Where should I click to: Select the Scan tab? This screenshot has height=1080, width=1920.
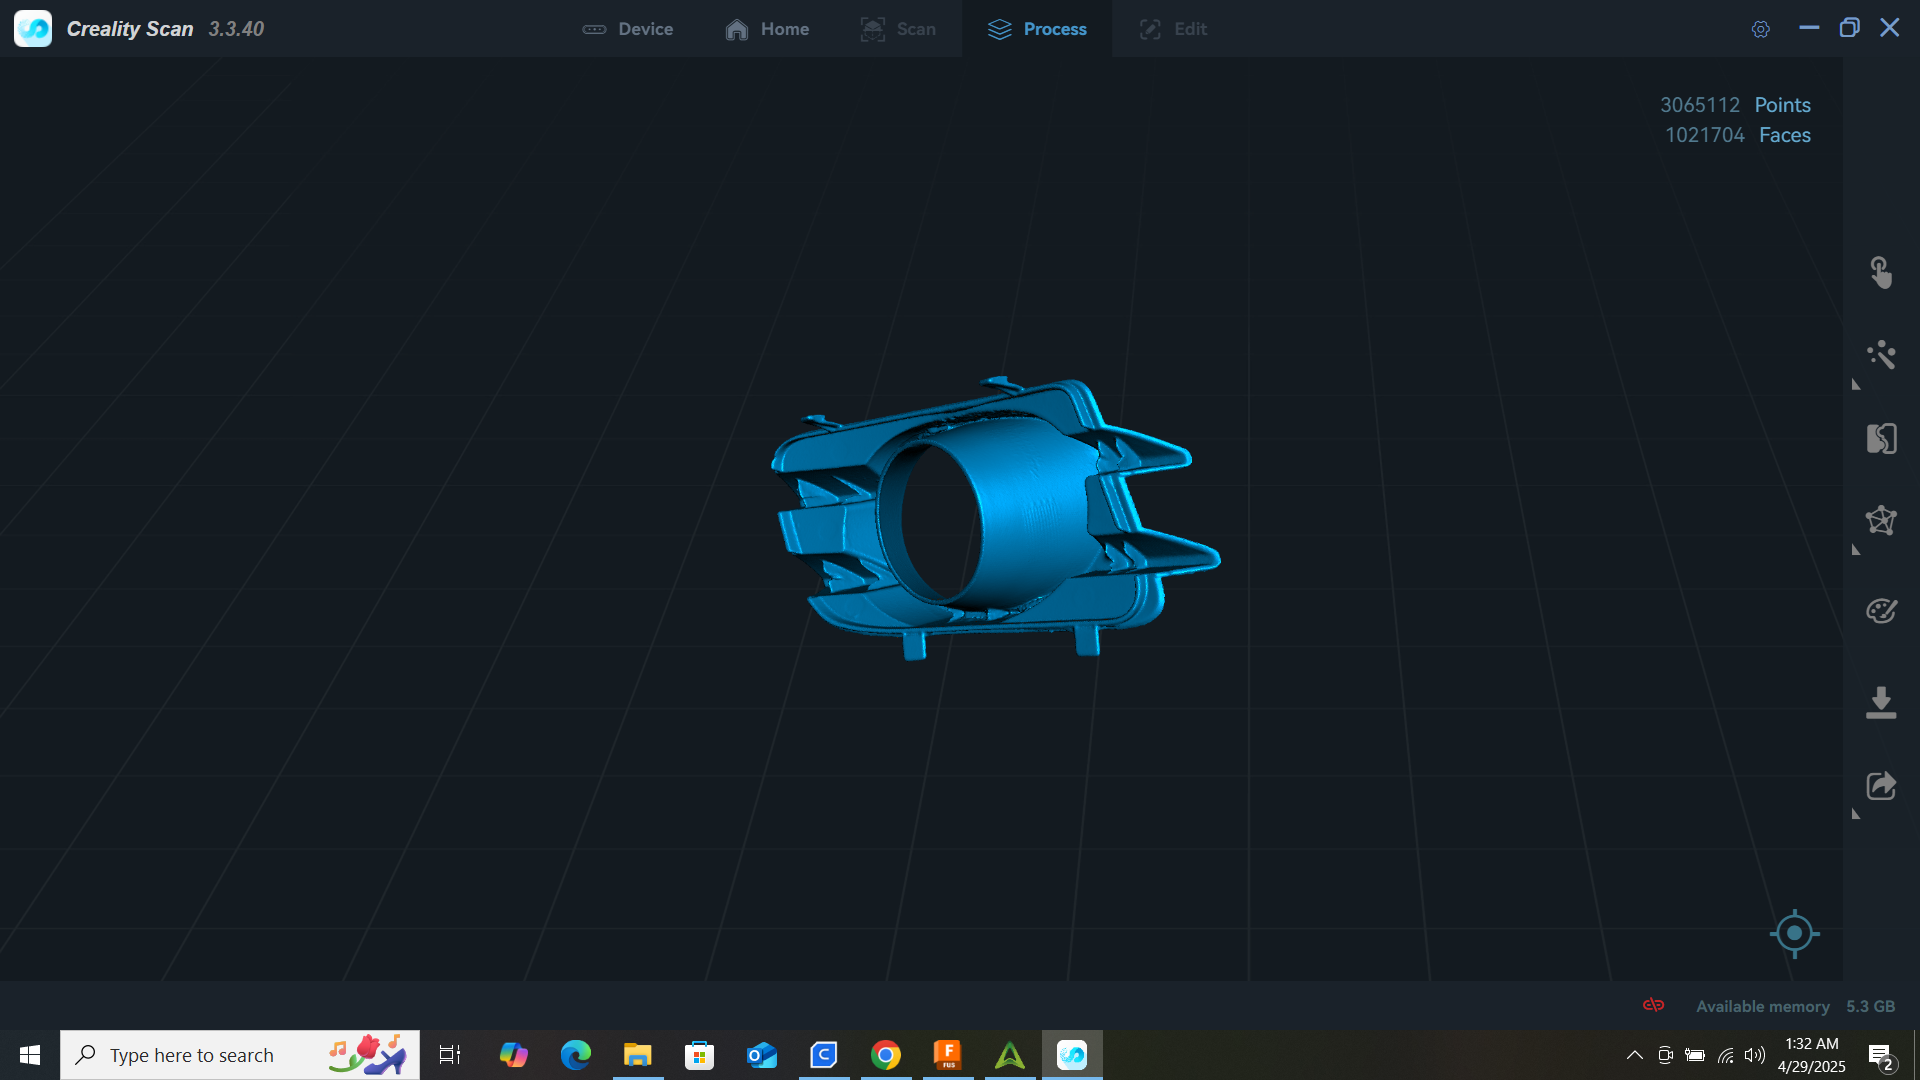[898, 29]
